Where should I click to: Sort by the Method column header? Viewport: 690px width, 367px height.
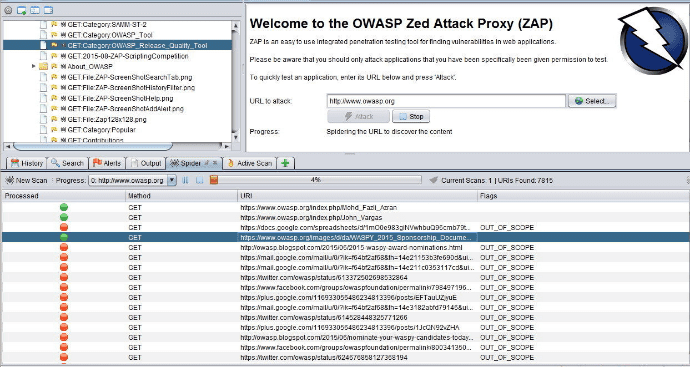click(x=181, y=196)
